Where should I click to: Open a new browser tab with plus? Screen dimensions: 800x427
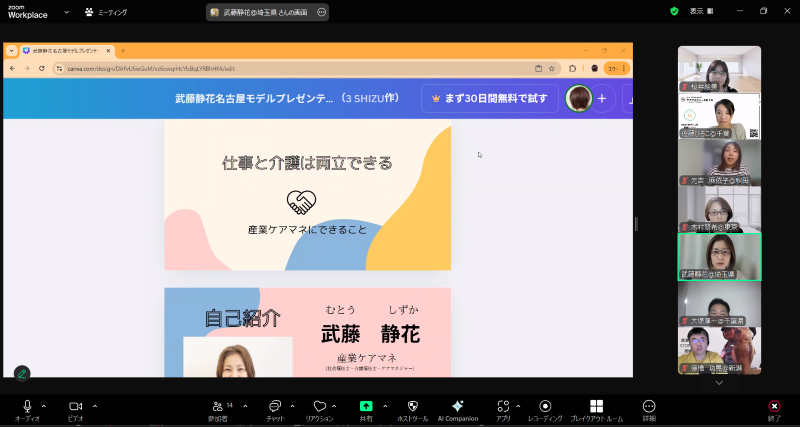(x=122, y=51)
